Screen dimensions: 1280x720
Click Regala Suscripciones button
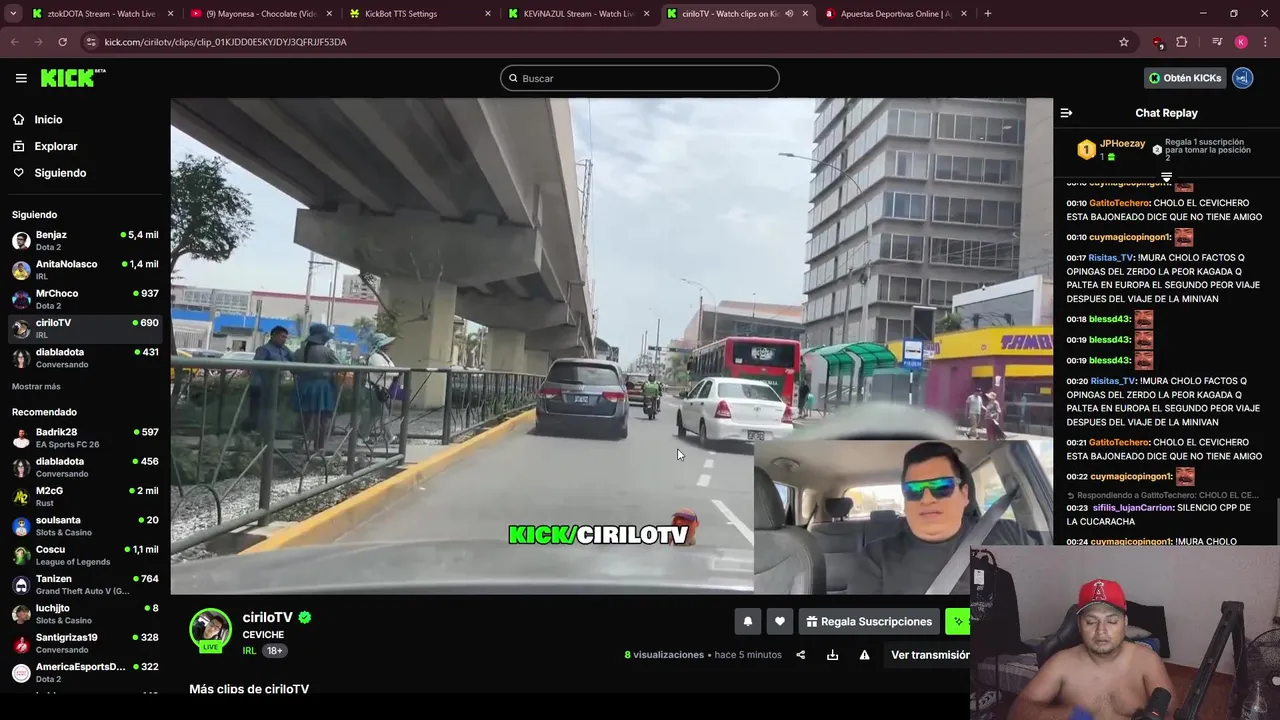[x=869, y=621]
